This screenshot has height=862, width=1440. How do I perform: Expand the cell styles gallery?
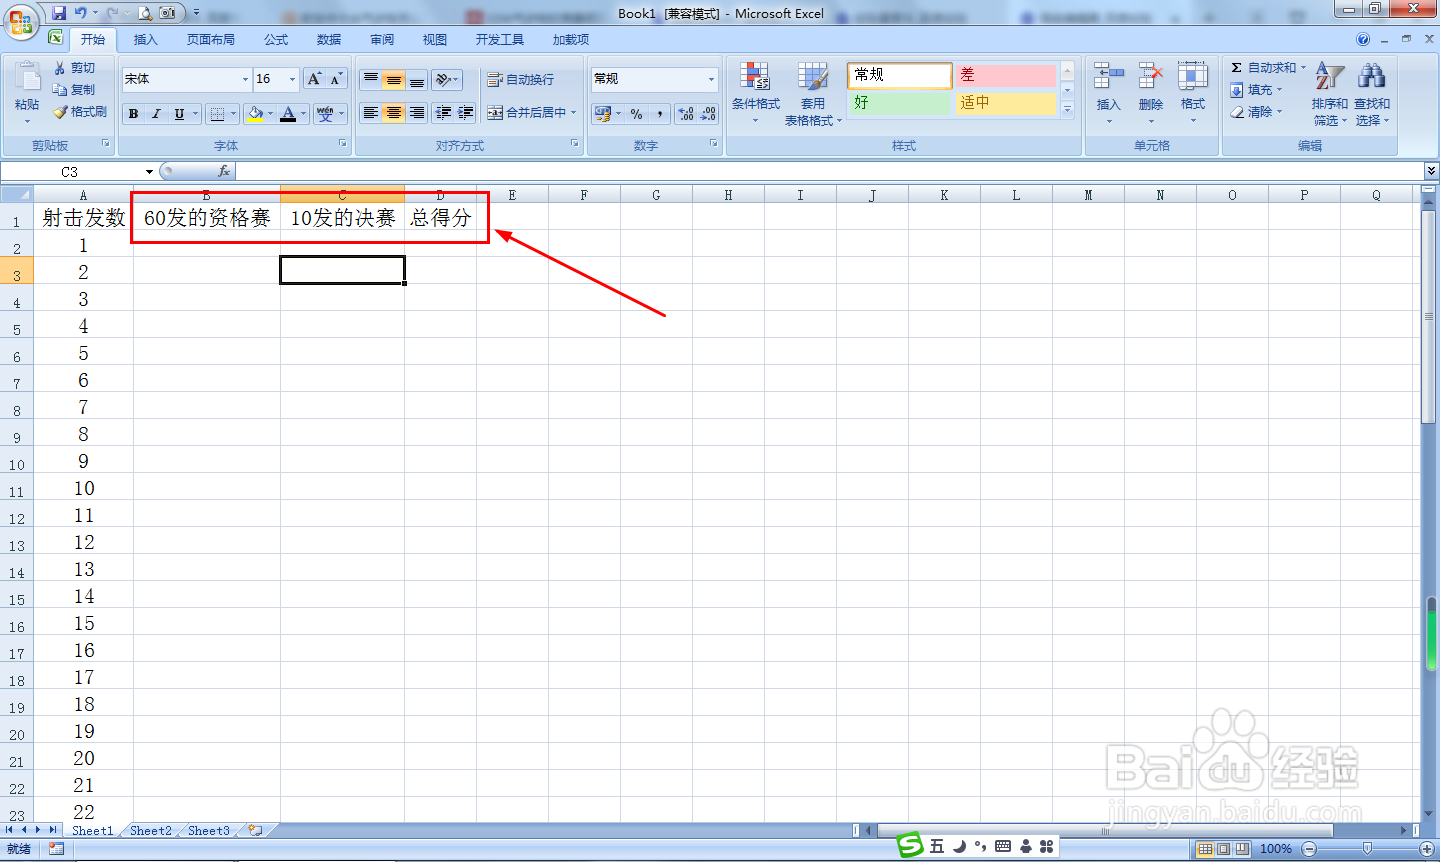(x=1067, y=110)
